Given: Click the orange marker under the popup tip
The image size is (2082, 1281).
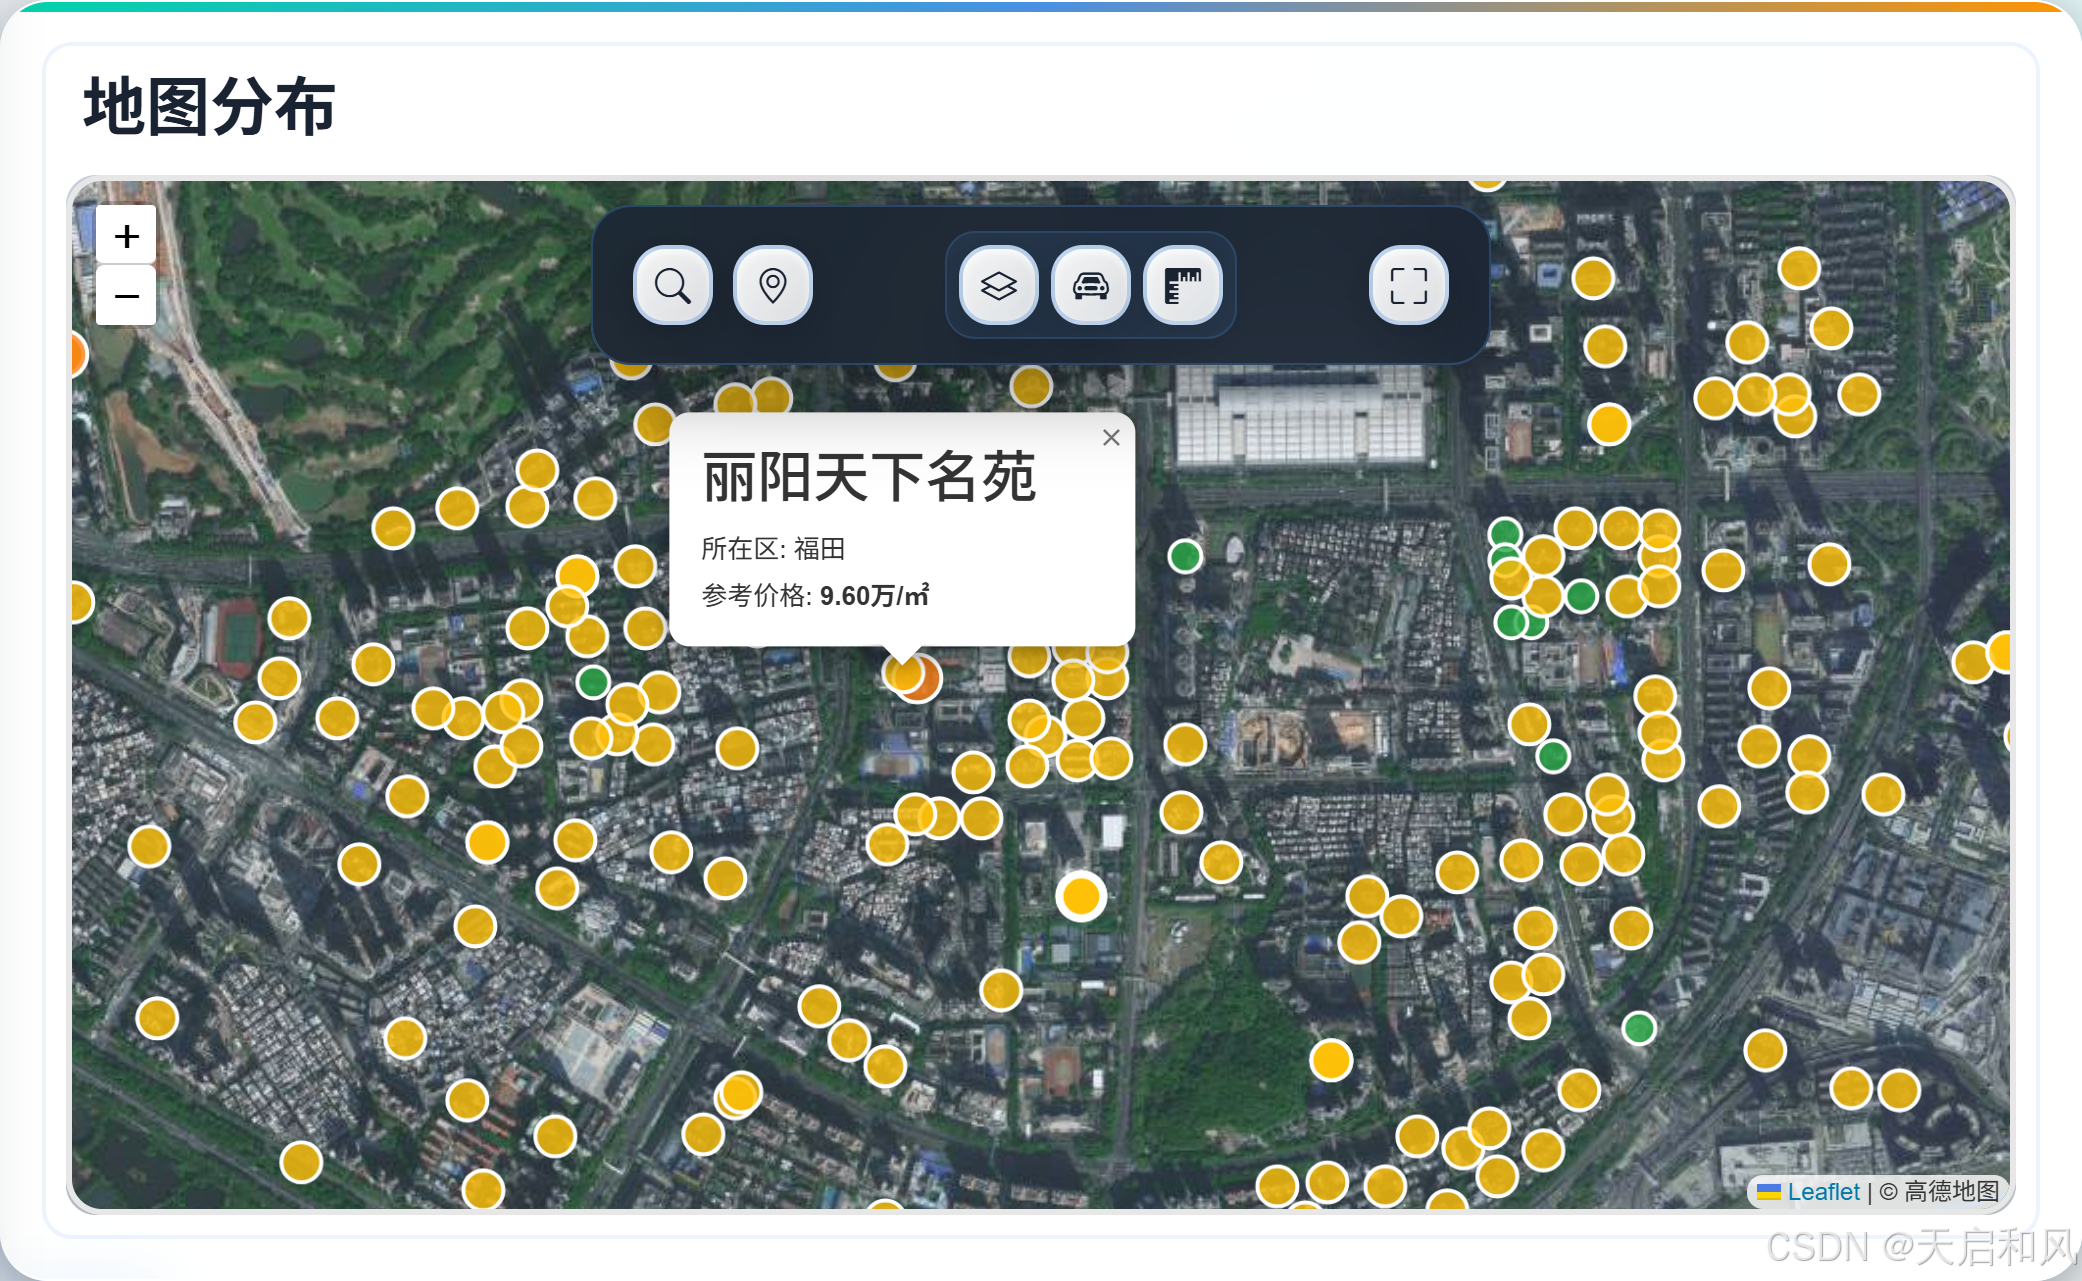Looking at the screenshot, I should tap(924, 680).
